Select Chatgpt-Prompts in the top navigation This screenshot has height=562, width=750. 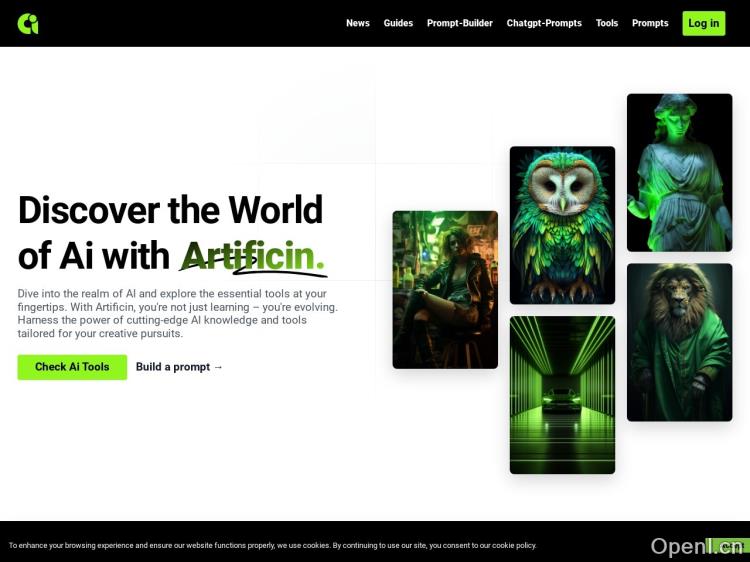(x=544, y=23)
